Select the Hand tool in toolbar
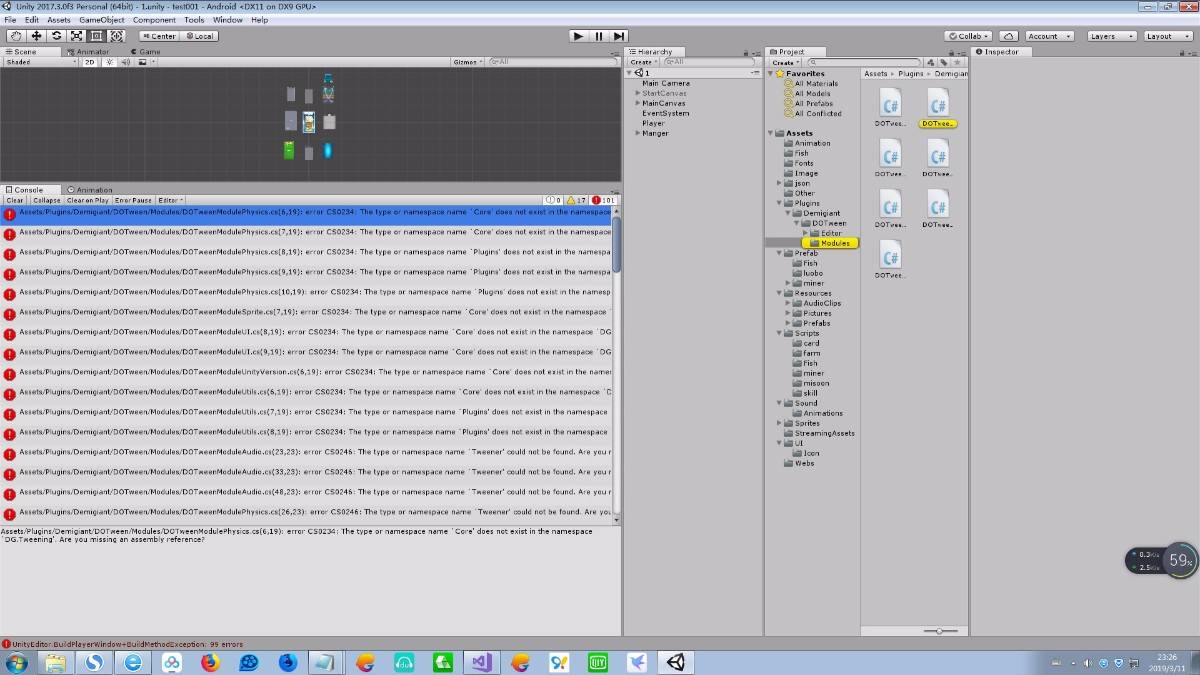 (x=16, y=36)
